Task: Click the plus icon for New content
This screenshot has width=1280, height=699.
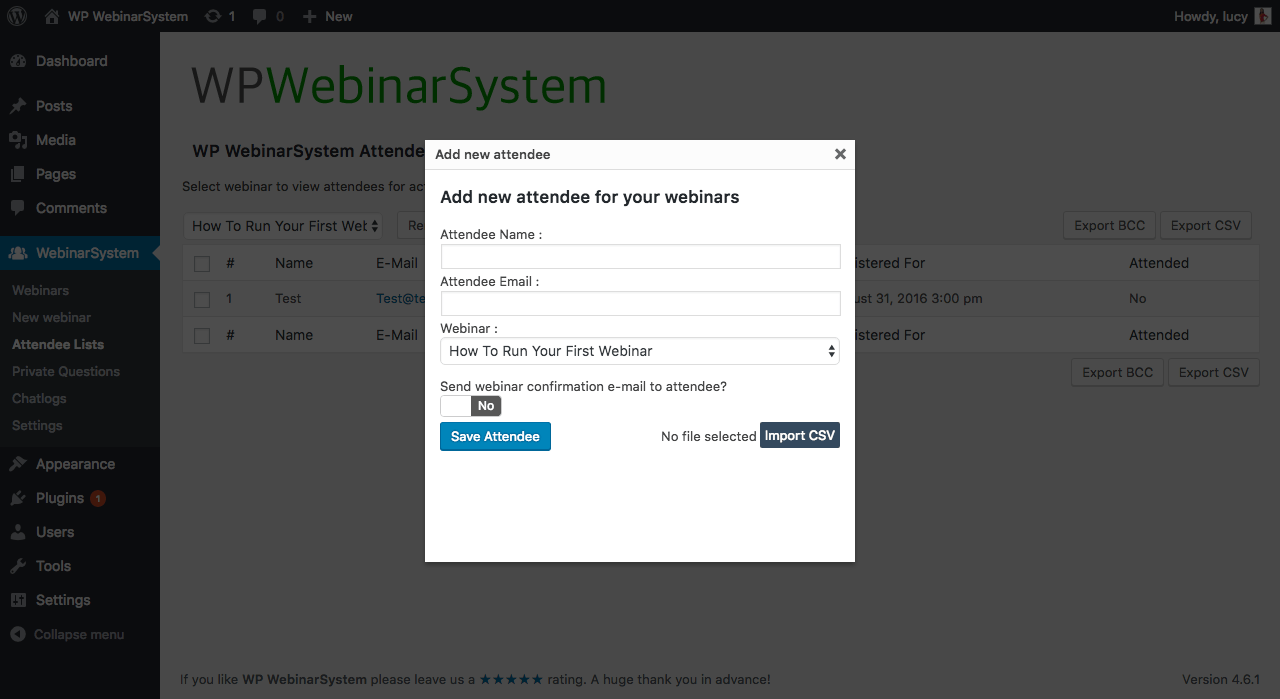Action: (309, 16)
